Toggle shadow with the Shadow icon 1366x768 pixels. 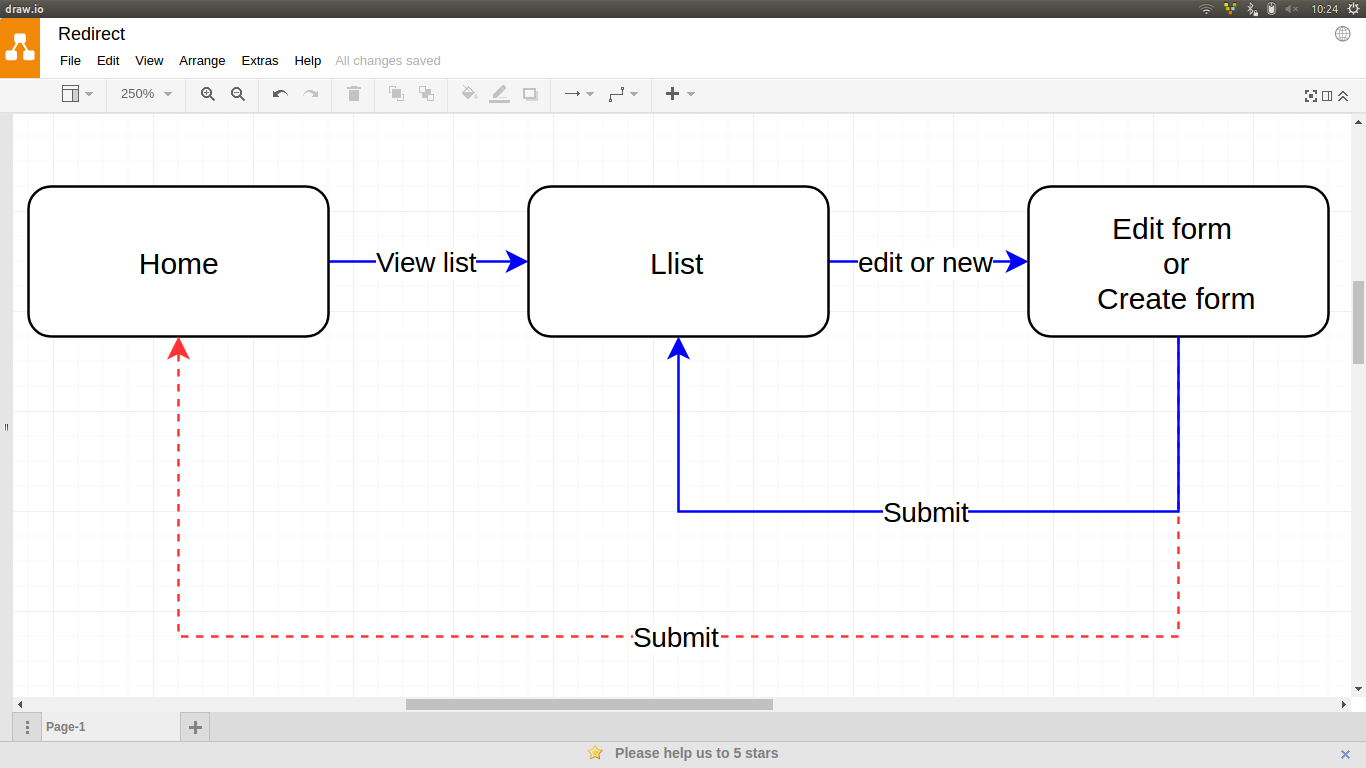pos(529,94)
